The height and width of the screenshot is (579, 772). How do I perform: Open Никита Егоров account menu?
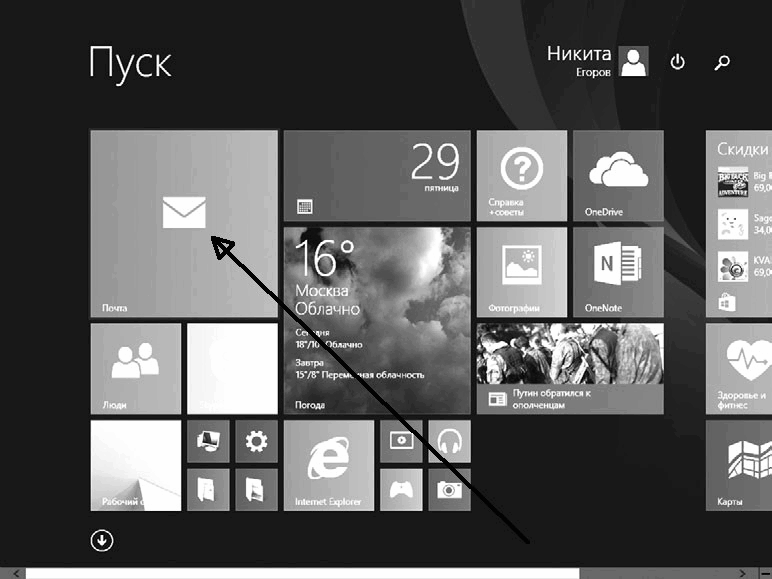click(x=597, y=61)
